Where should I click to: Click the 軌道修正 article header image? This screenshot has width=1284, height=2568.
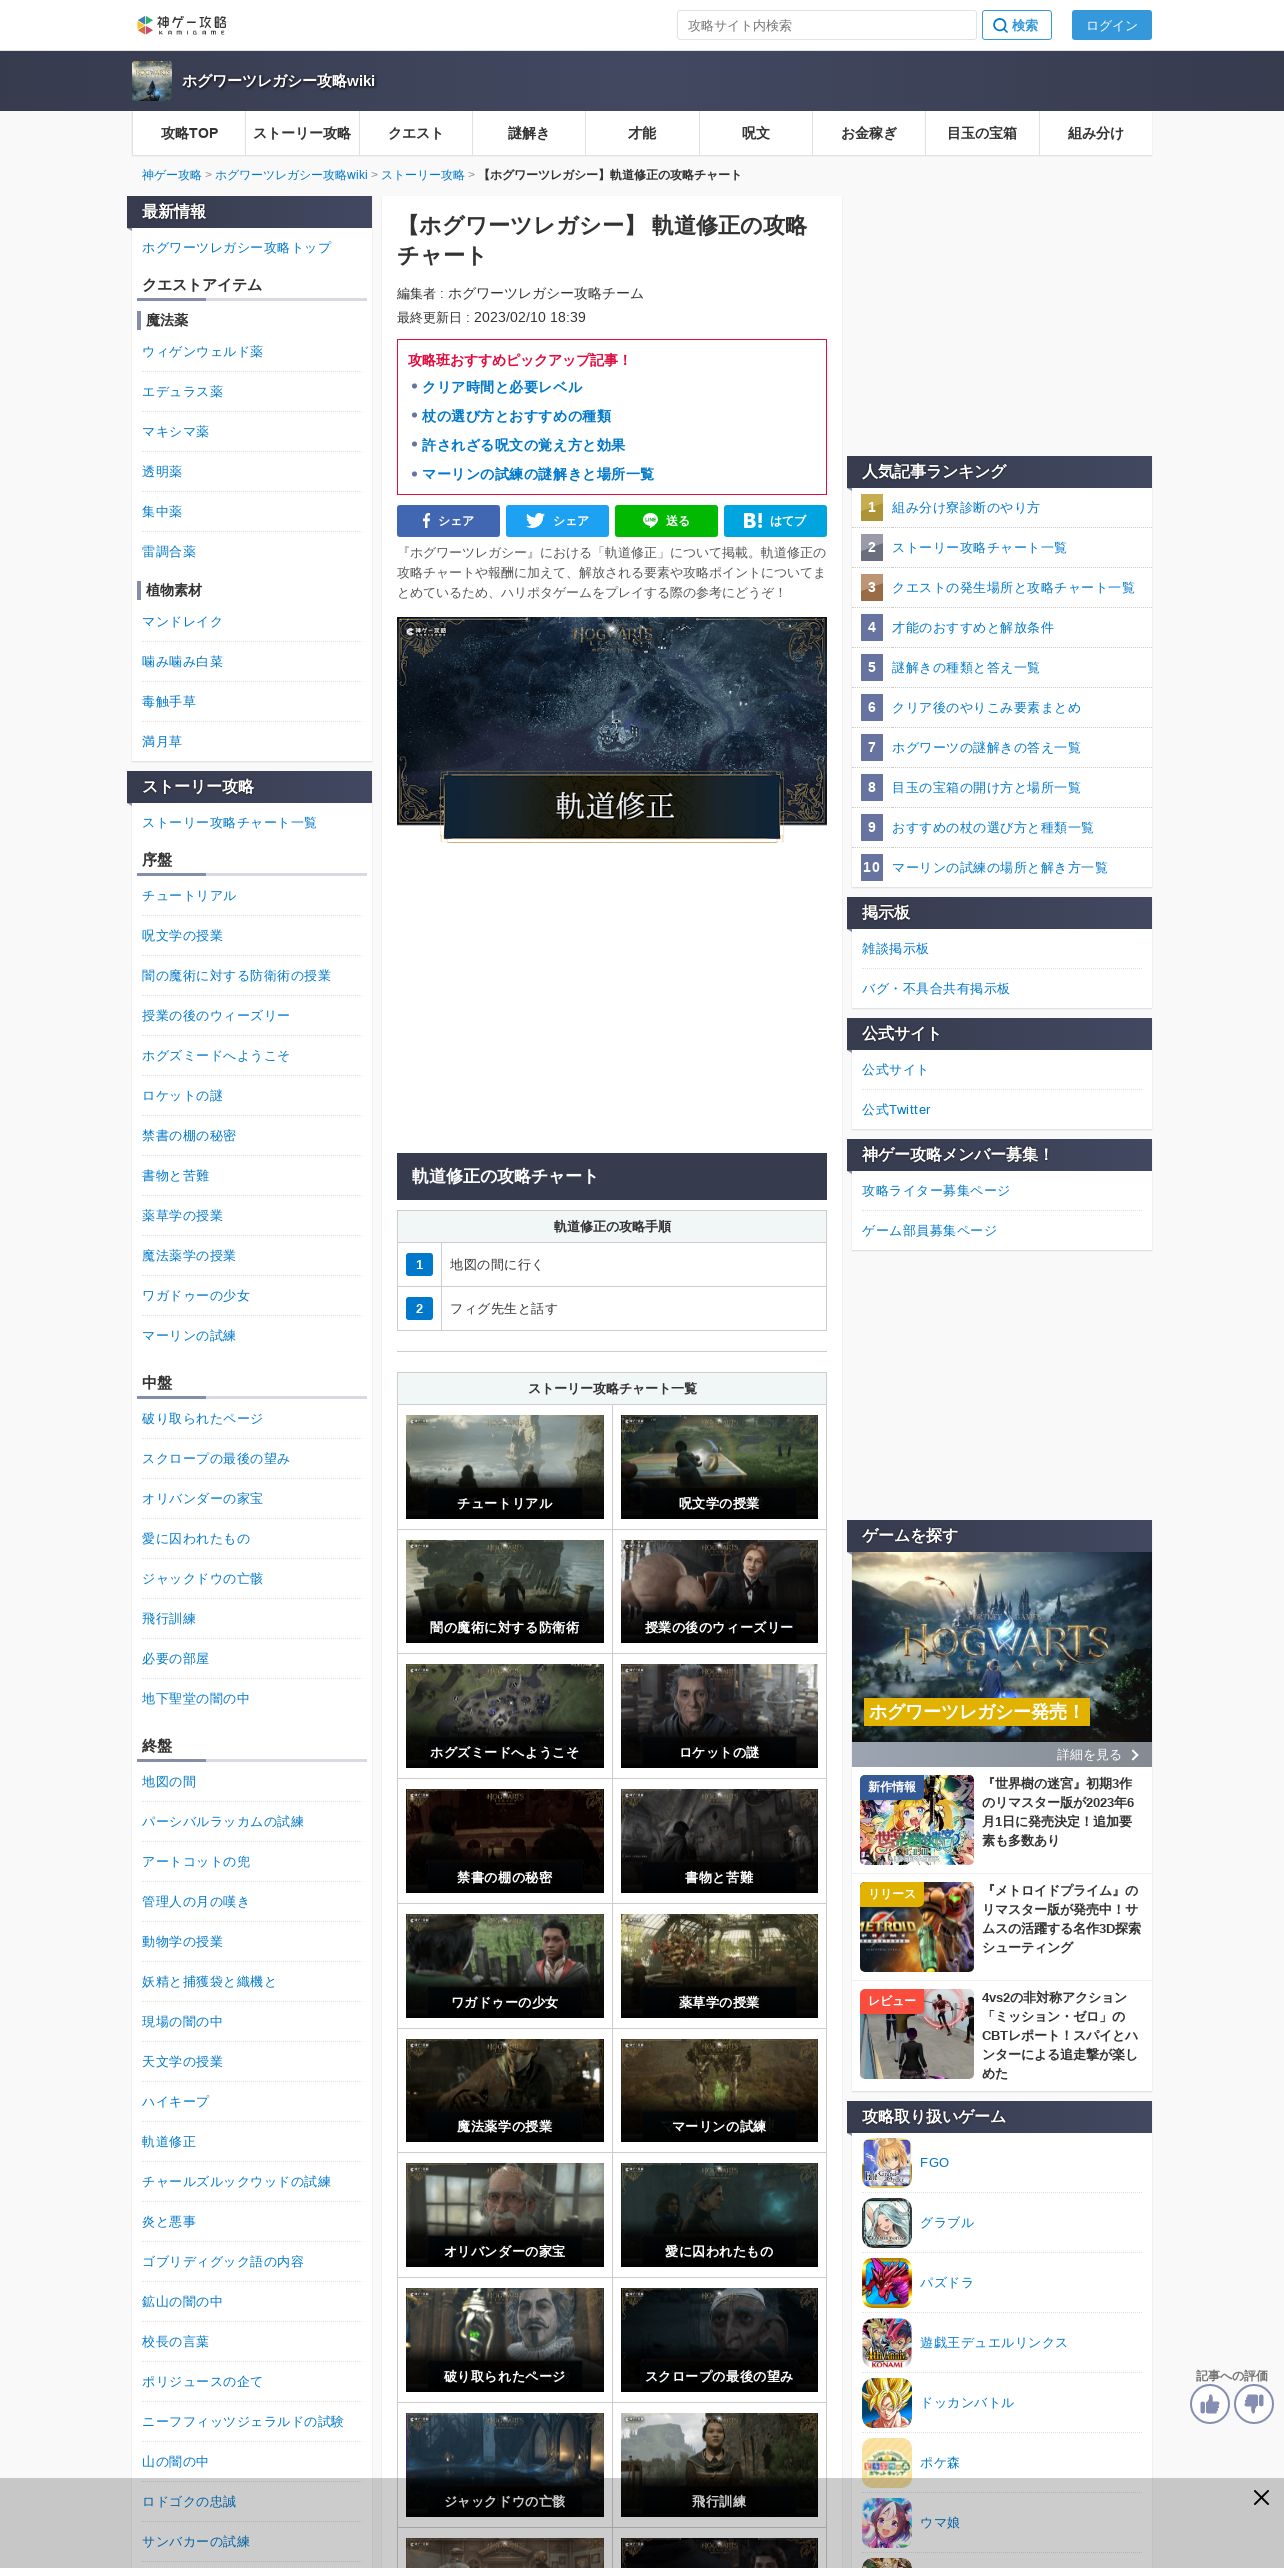(x=612, y=729)
